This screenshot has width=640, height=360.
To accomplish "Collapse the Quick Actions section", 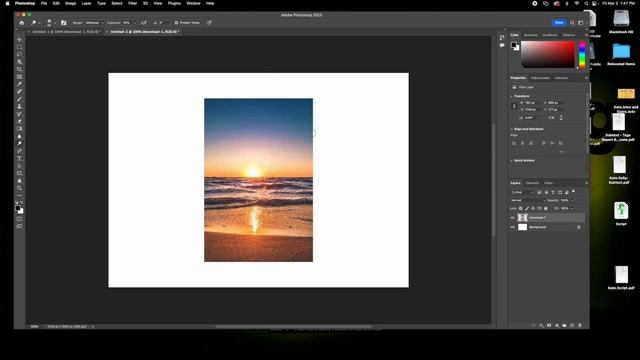I will pyautogui.click(x=512, y=160).
